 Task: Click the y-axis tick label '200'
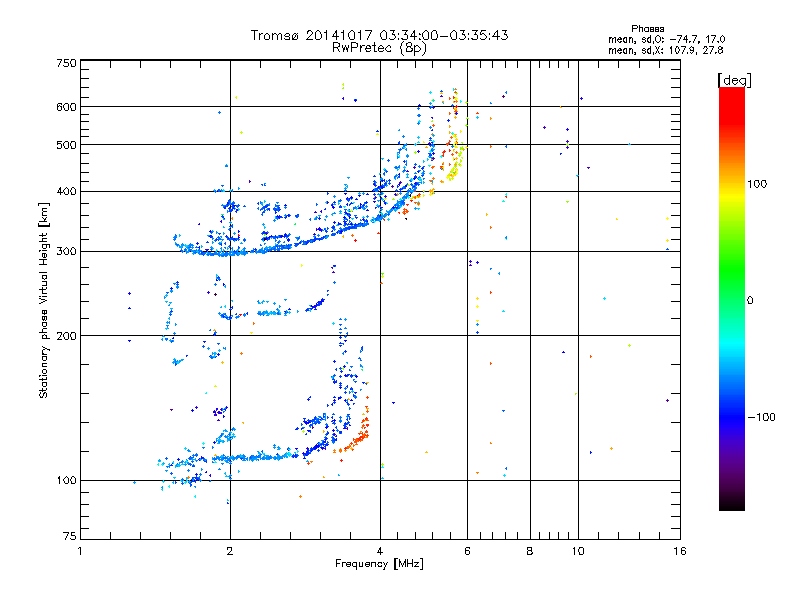pyautogui.click(x=66, y=336)
